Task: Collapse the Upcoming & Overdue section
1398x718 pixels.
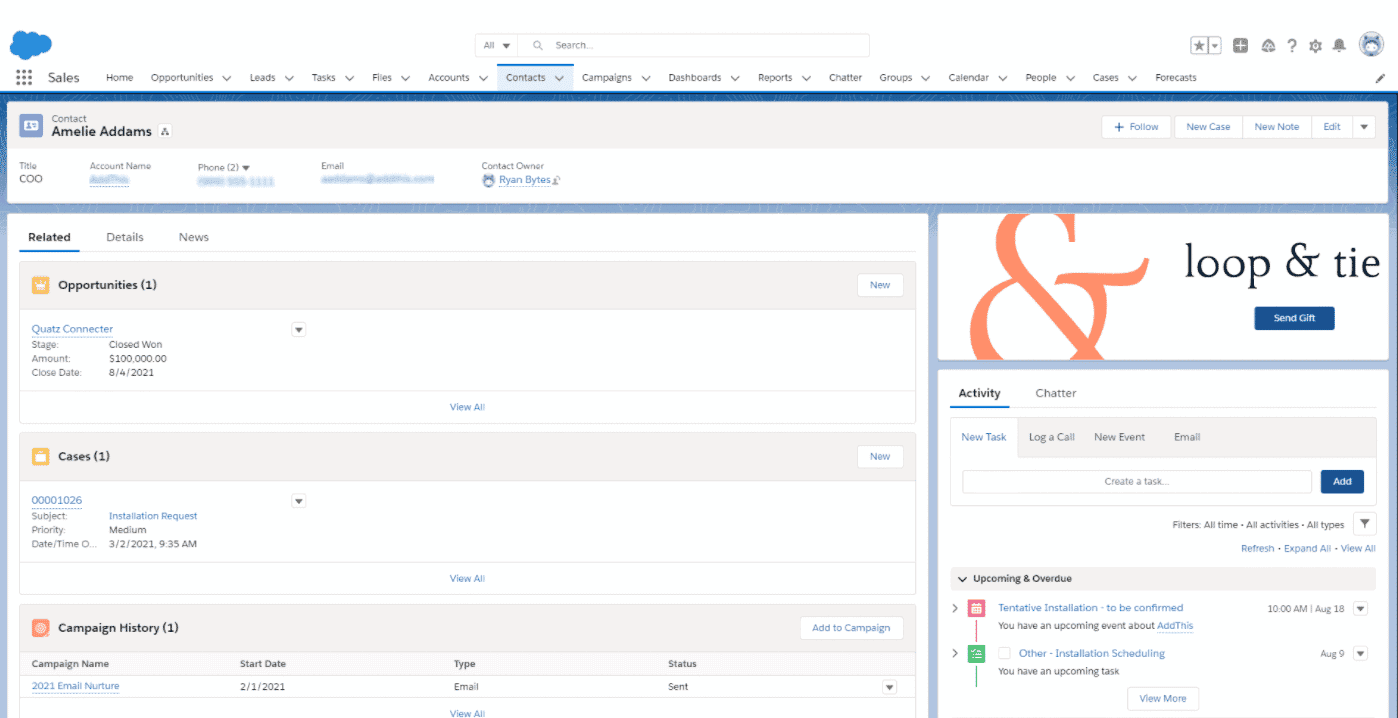Action: (962, 579)
